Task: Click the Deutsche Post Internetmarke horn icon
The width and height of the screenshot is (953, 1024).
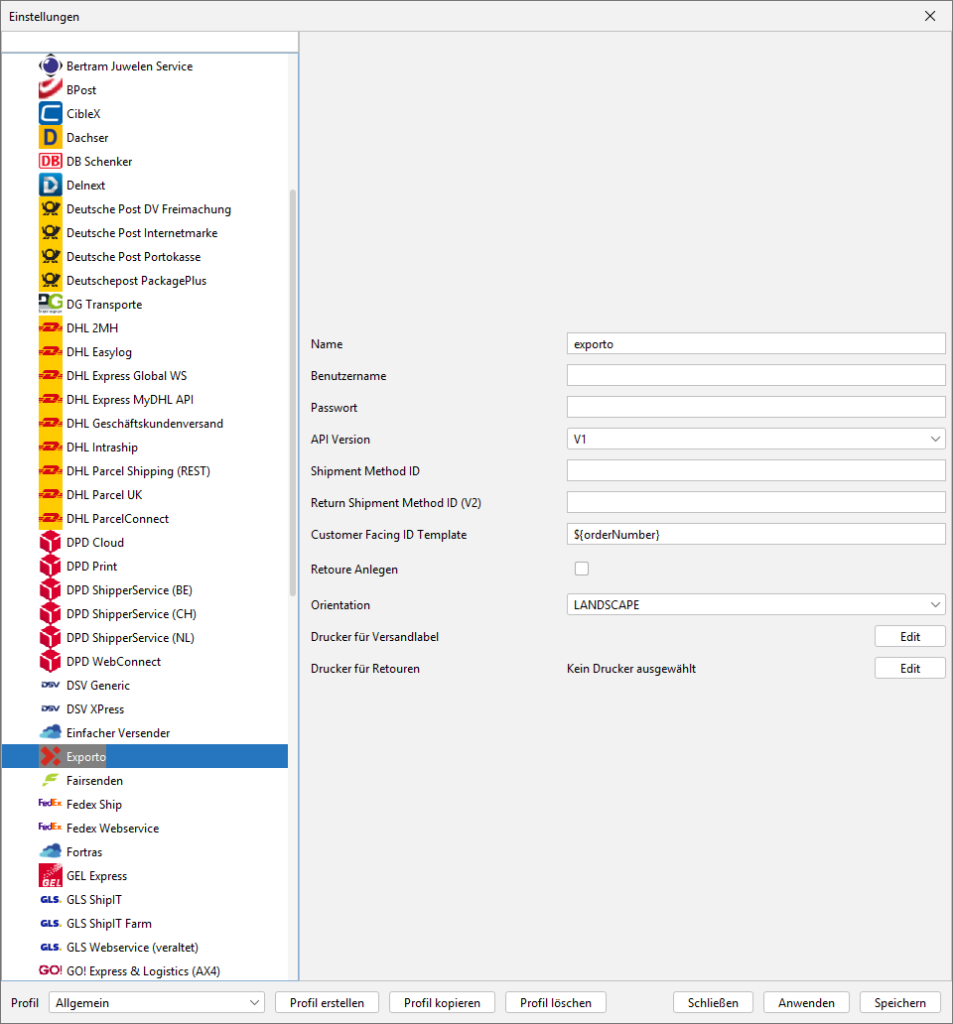Action: (50, 233)
